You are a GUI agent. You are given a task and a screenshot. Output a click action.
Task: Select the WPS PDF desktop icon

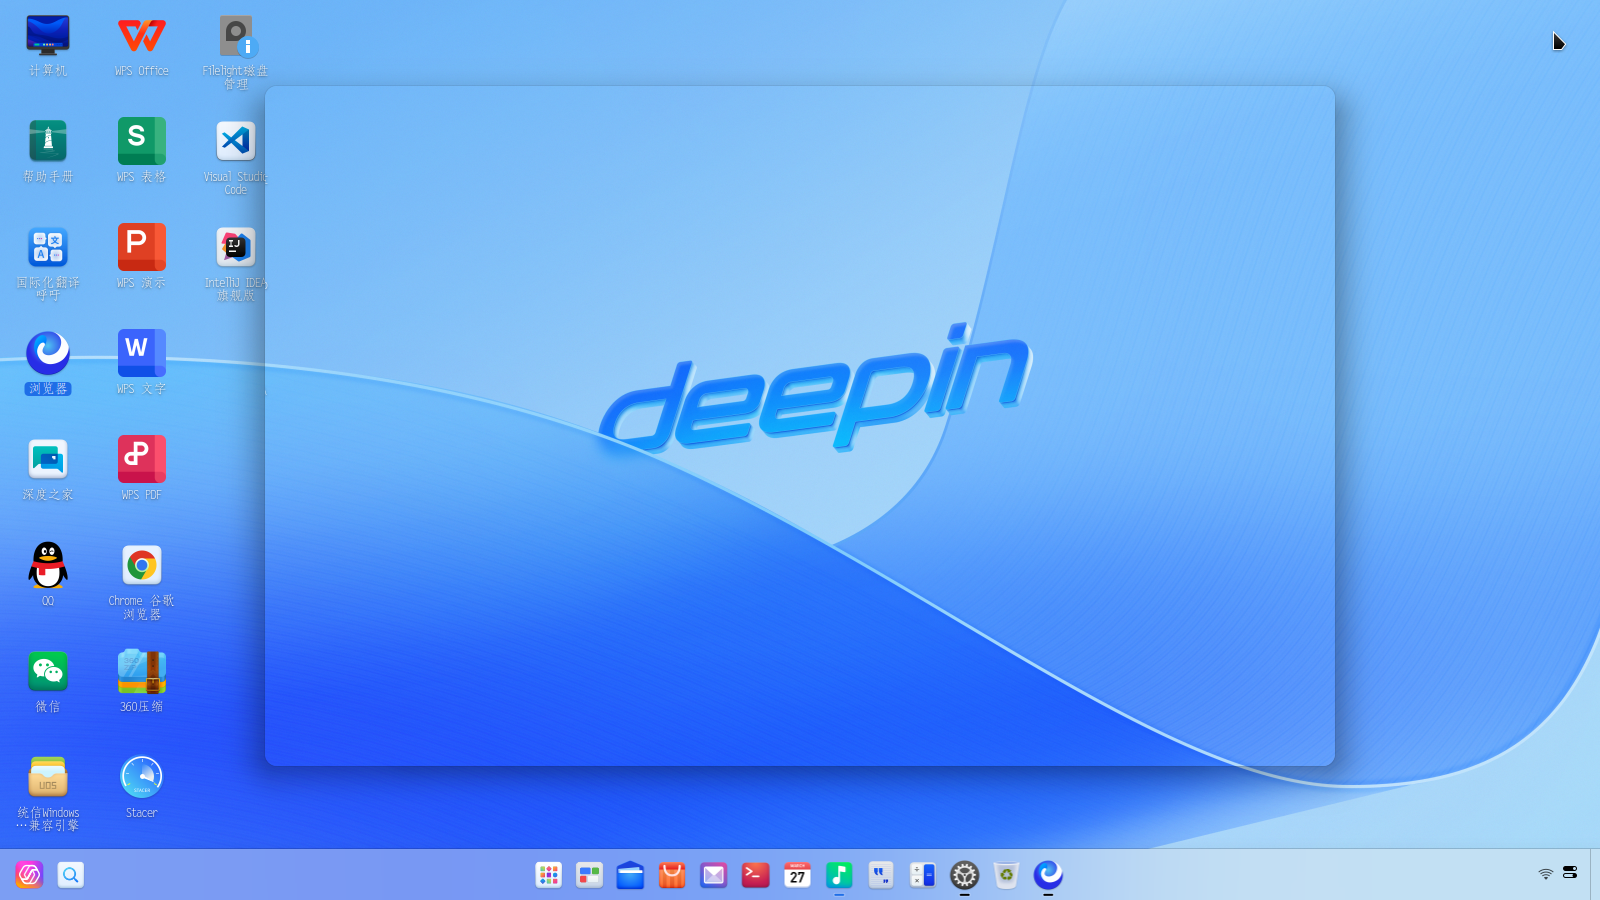tap(142, 459)
